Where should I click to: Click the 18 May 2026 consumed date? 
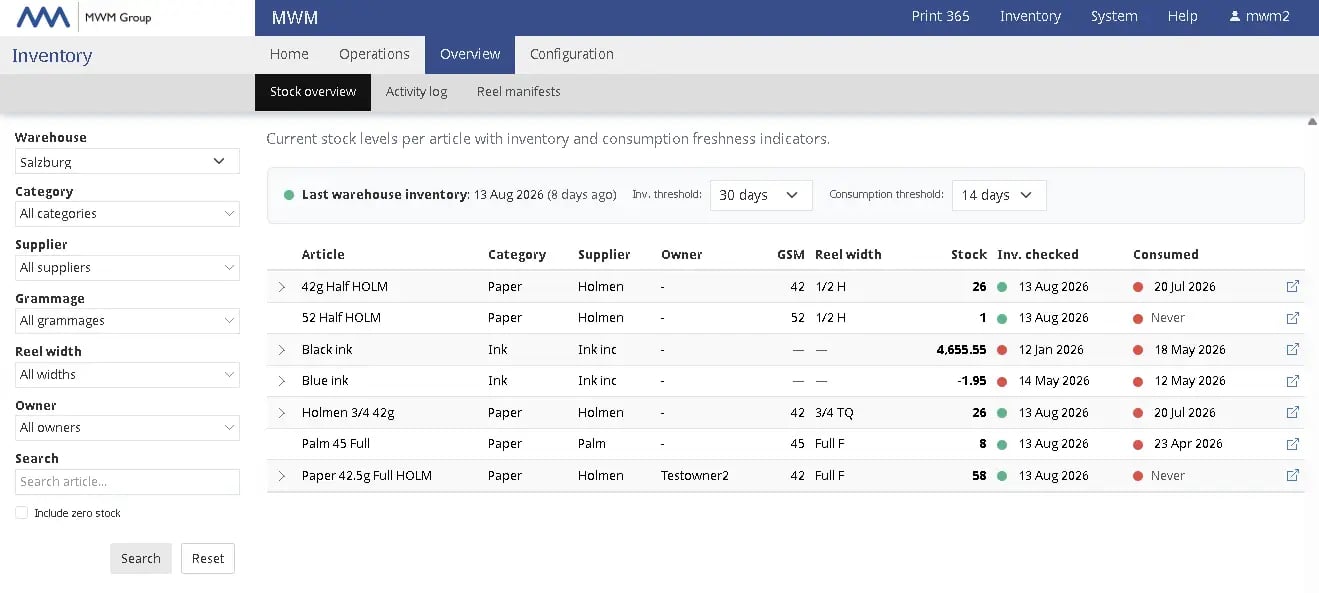[x=1190, y=350]
